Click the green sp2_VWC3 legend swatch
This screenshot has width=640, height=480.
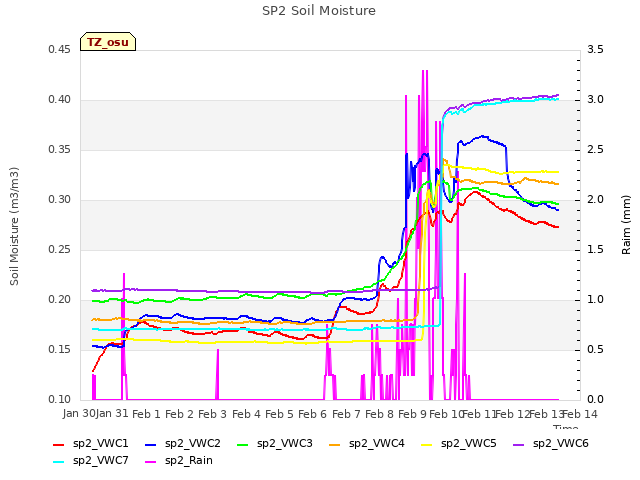tap(243, 444)
